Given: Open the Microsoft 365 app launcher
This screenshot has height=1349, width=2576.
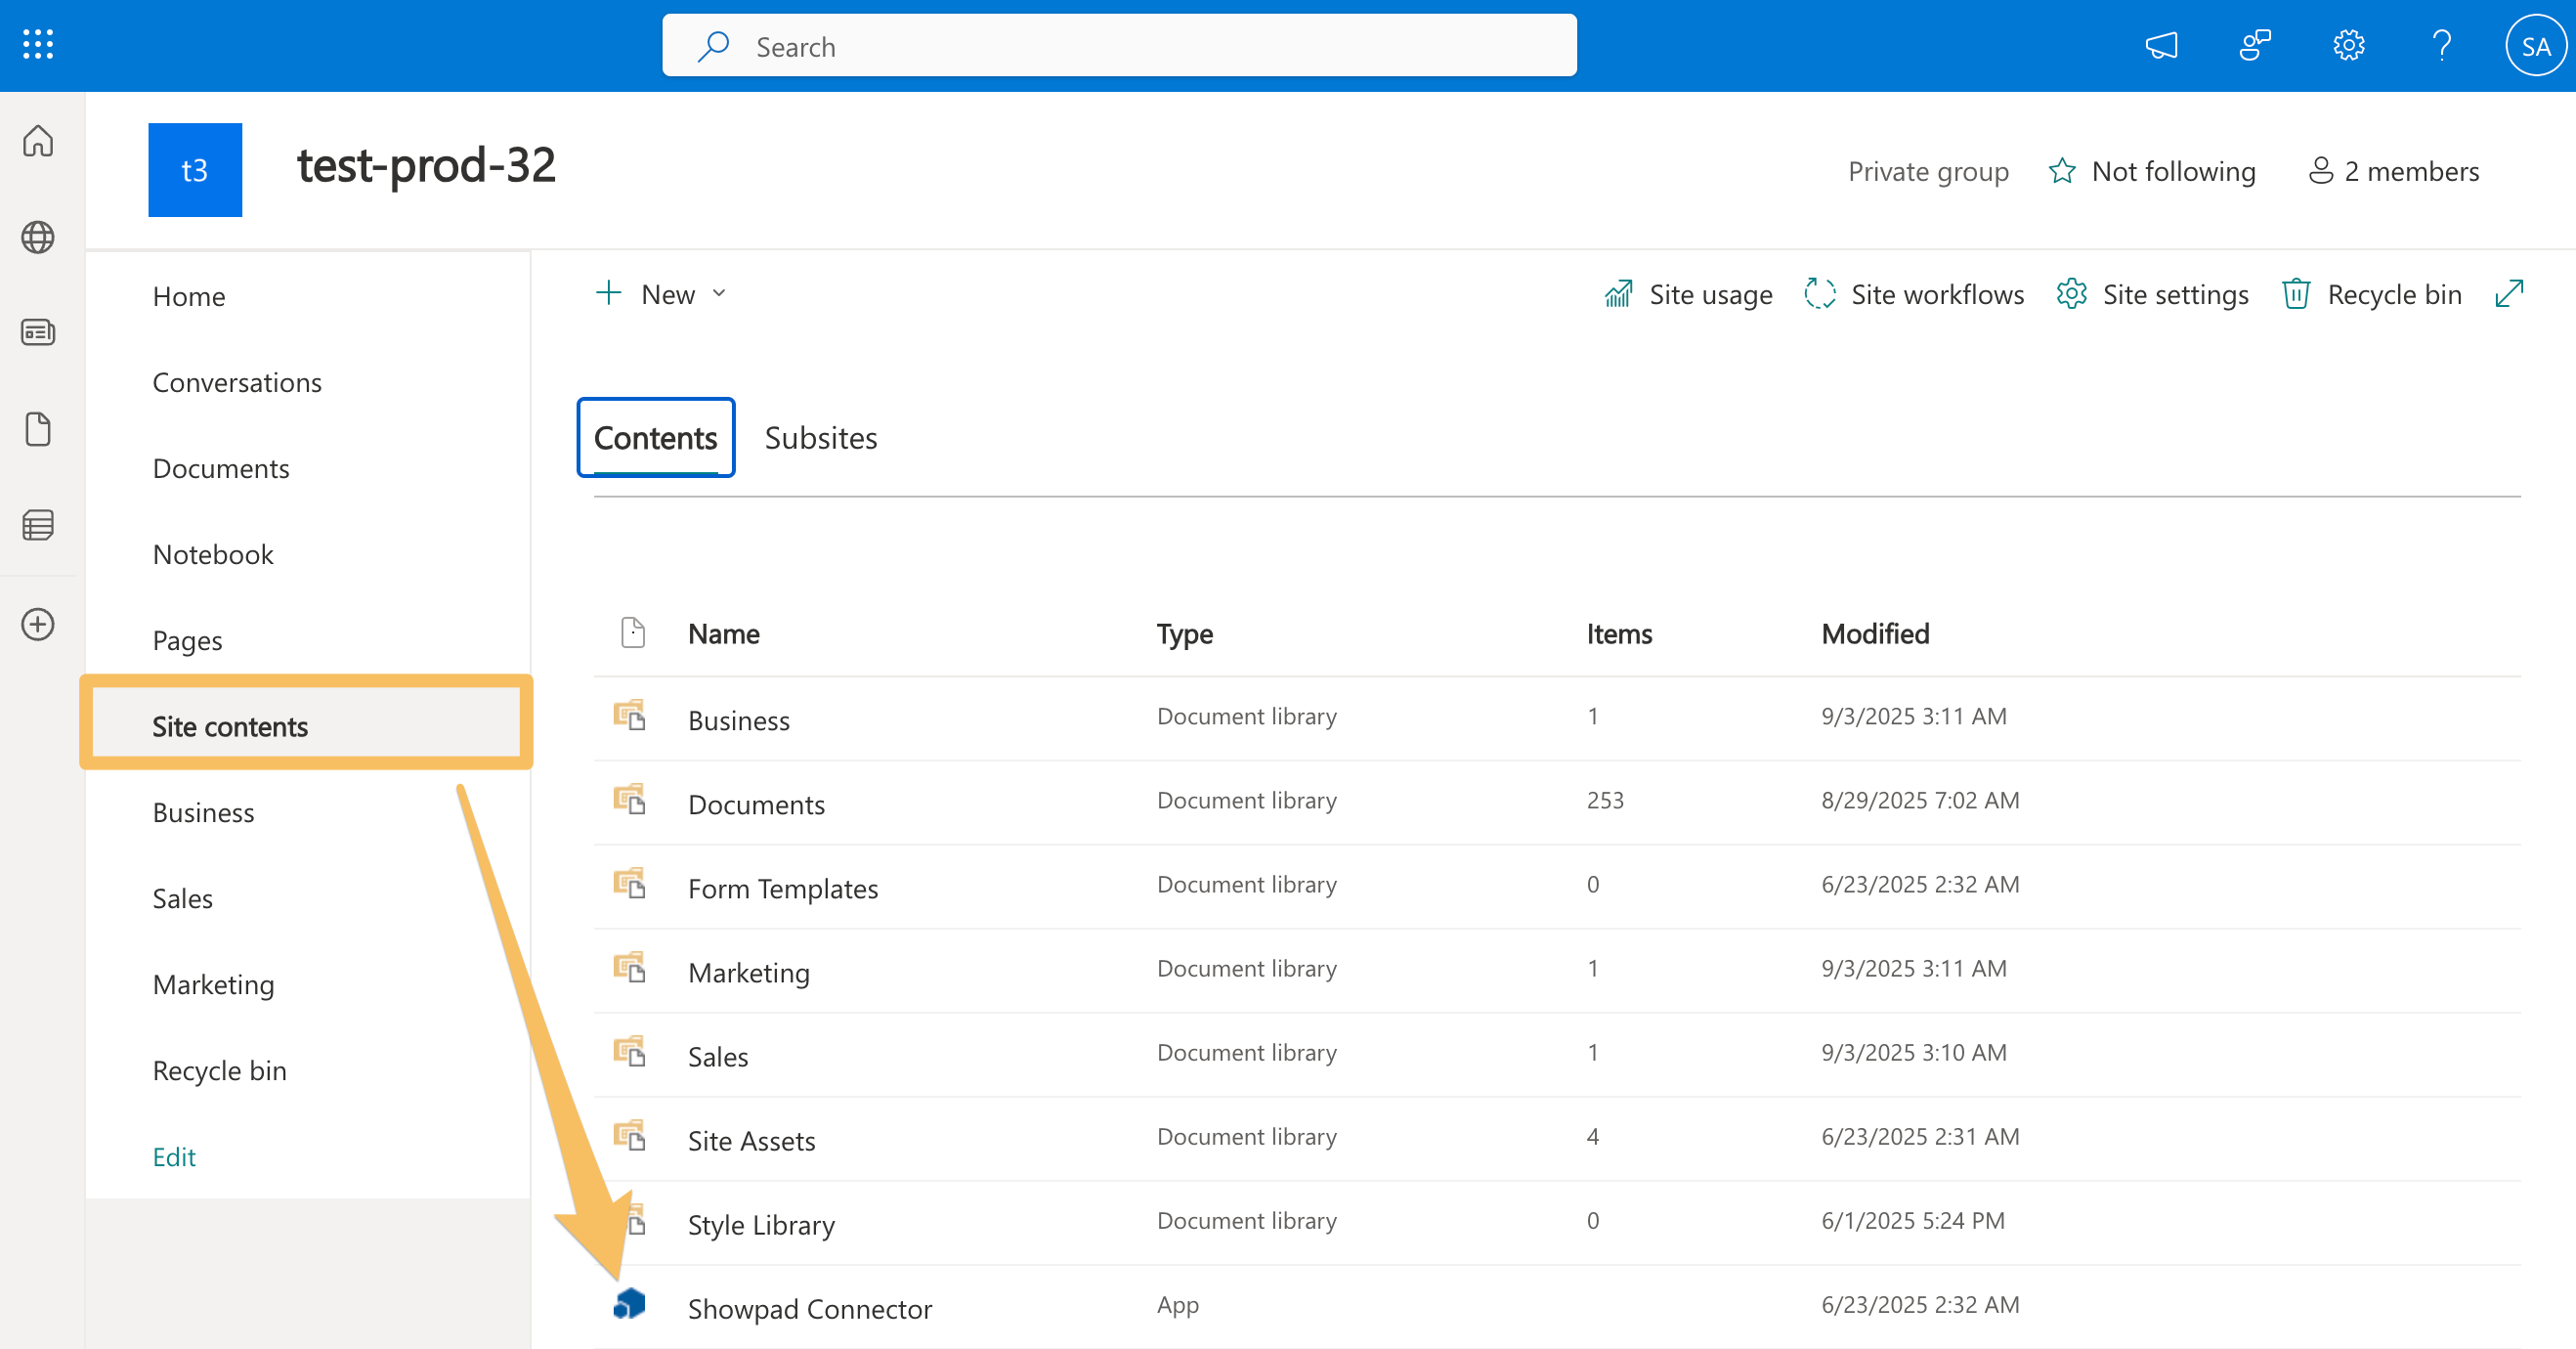Looking at the screenshot, I should click(37, 44).
